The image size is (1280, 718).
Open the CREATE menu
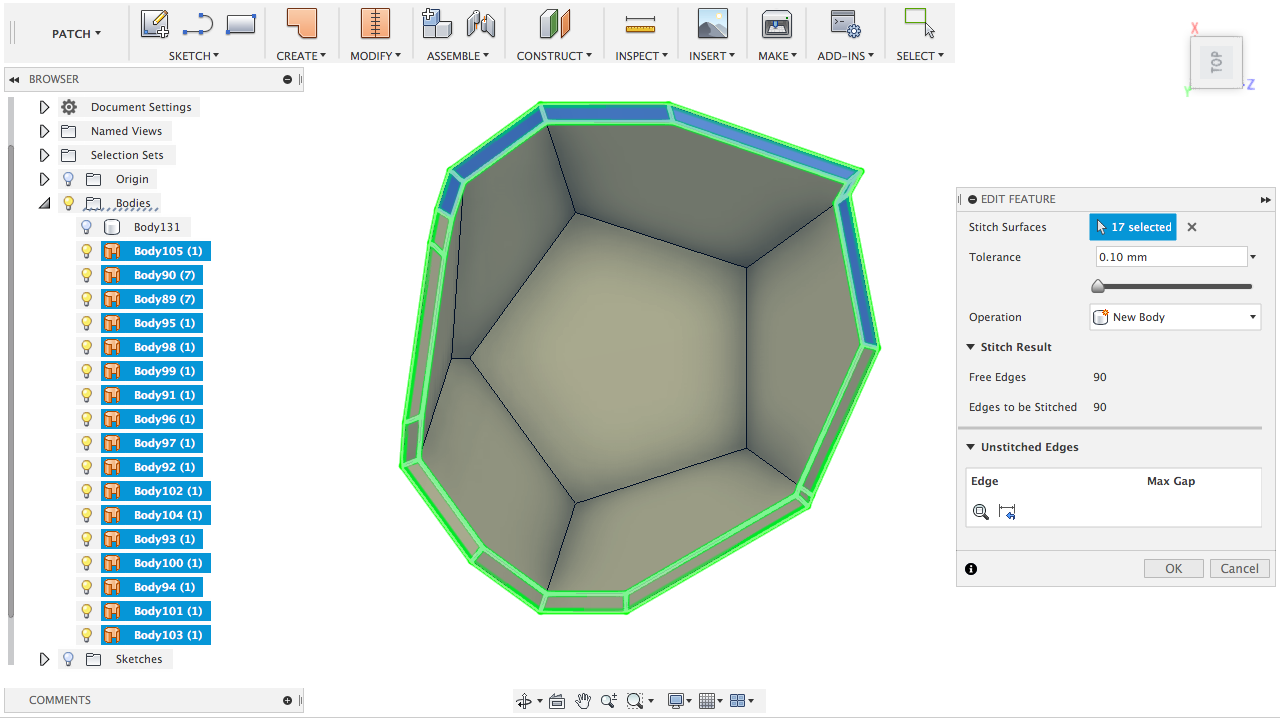[301, 56]
